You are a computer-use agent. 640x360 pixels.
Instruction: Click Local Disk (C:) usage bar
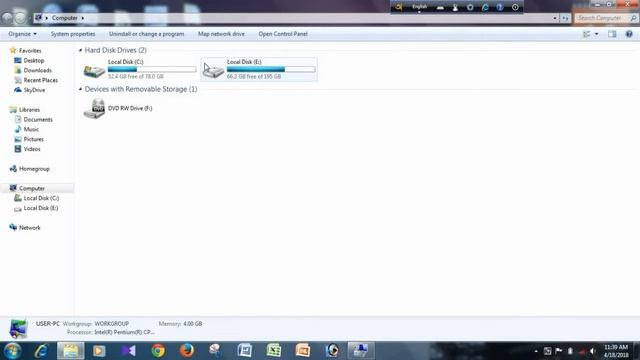(152, 69)
